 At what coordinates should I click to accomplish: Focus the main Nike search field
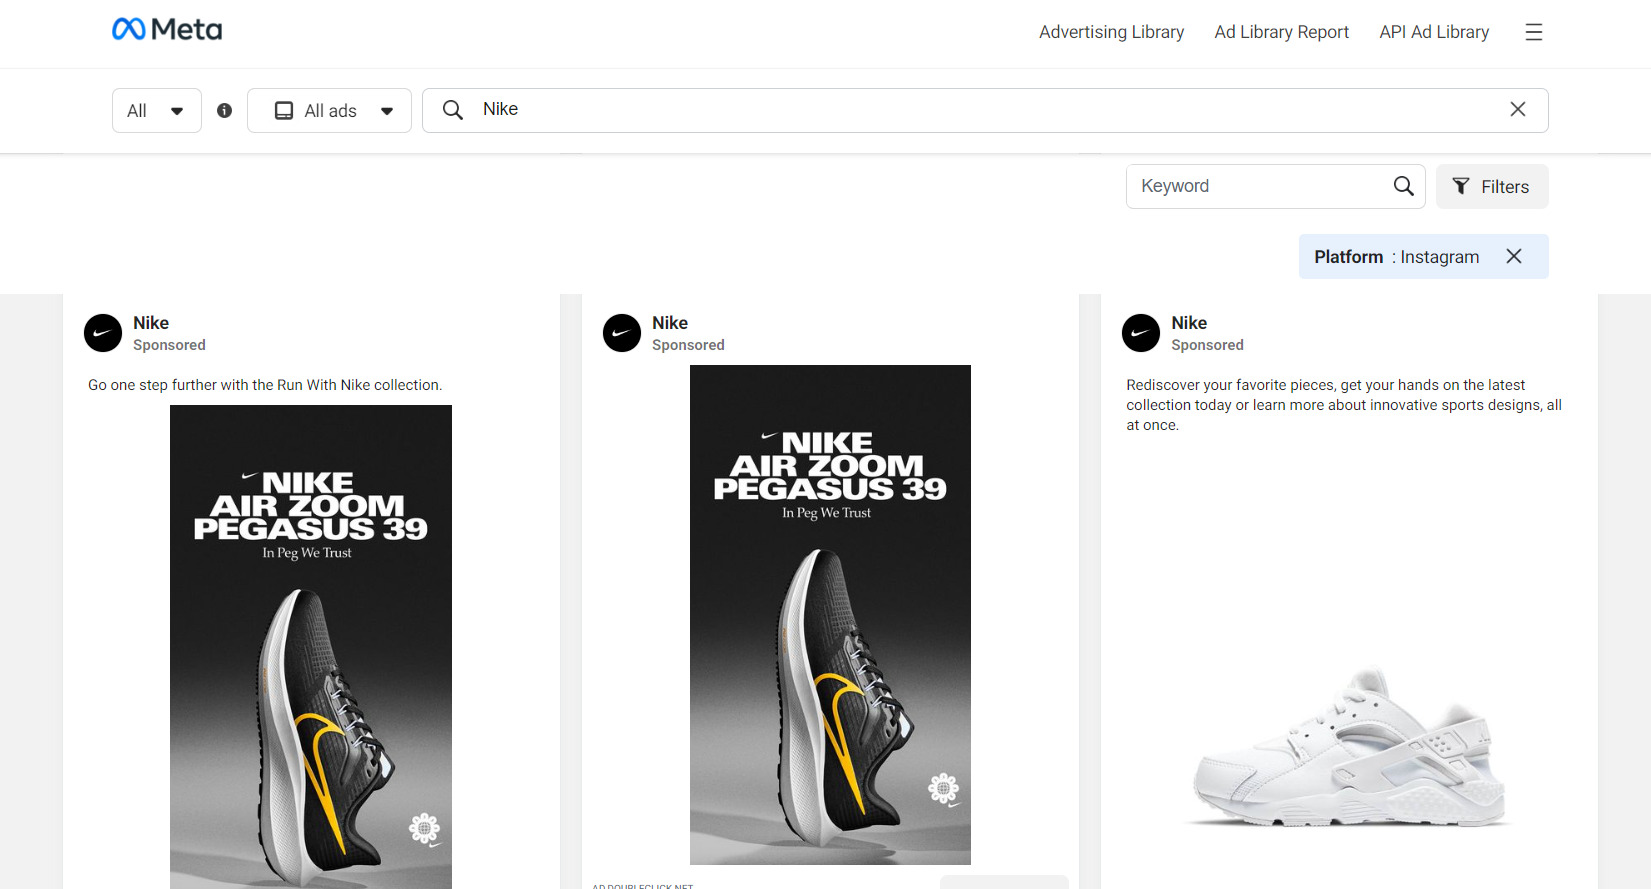985,110
